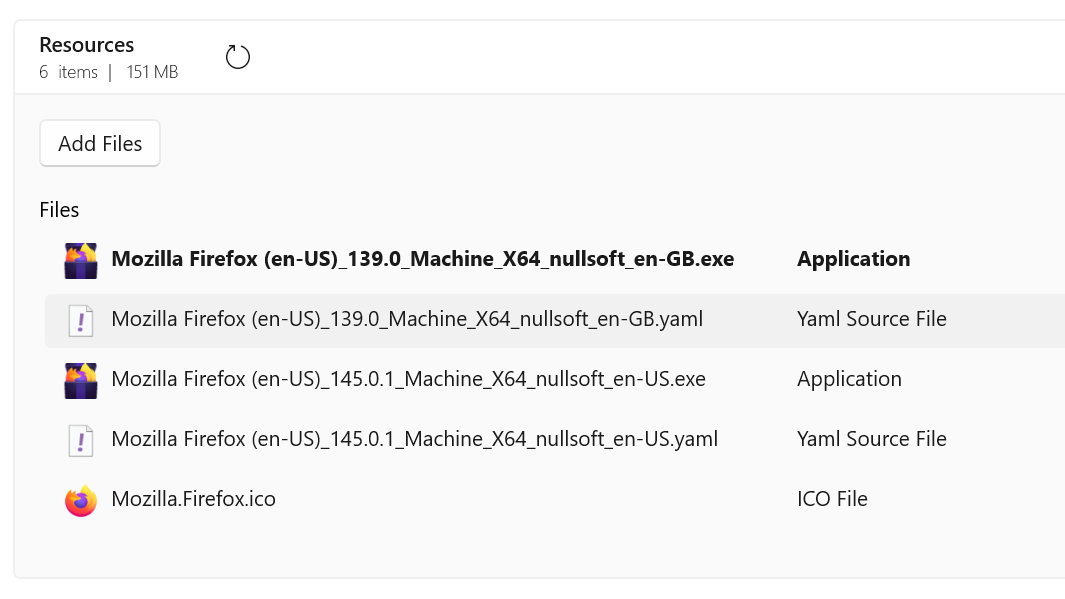This screenshot has height=599, width=1065.
Task: Click Yaml Source File type of the 139.0 yaml
Action: click(x=871, y=319)
